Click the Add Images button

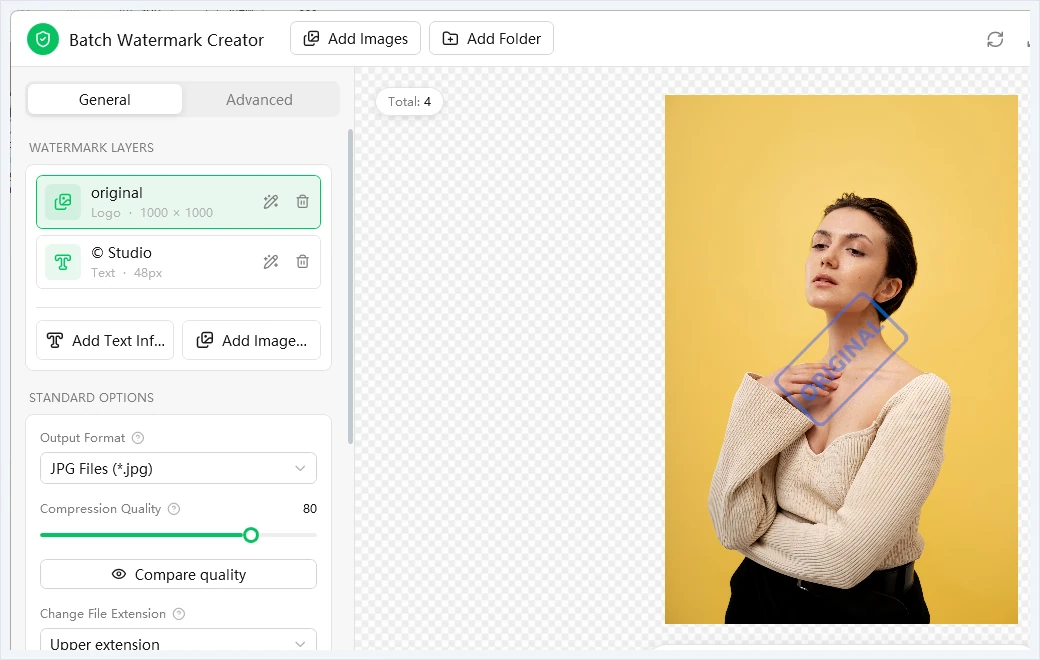click(x=356, y=38)
